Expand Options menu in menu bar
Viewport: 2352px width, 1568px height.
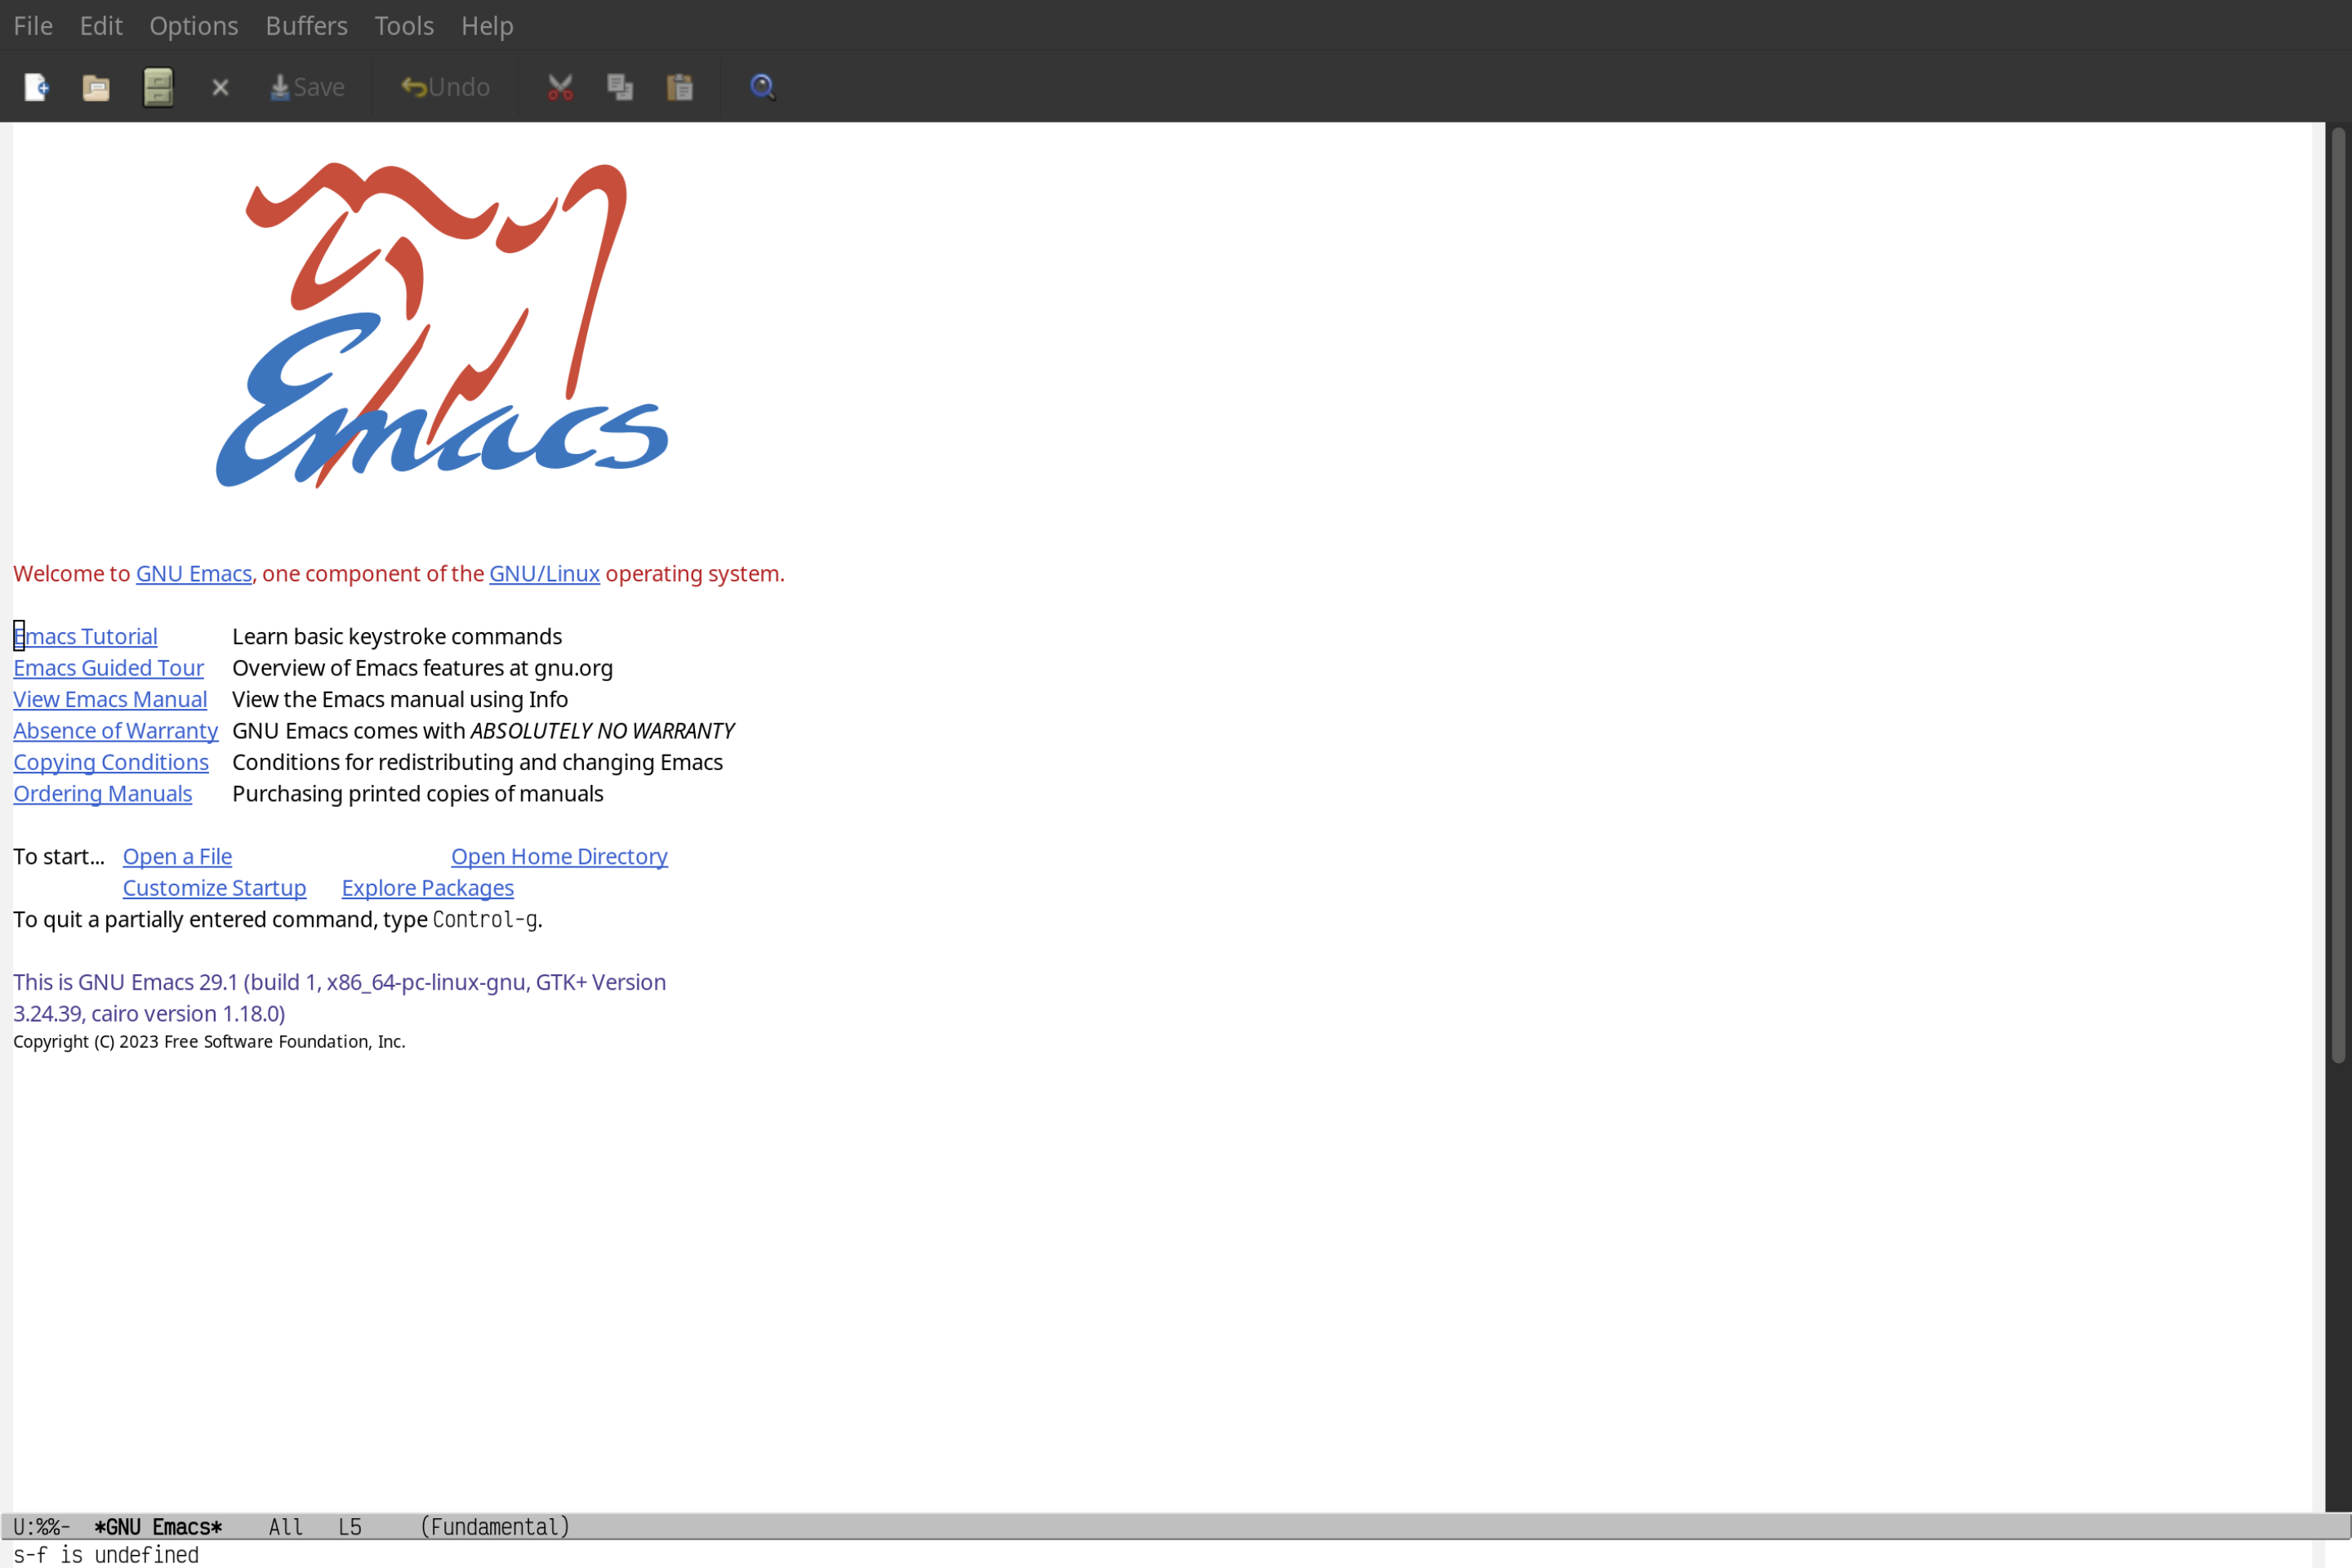tap(193, 24)
